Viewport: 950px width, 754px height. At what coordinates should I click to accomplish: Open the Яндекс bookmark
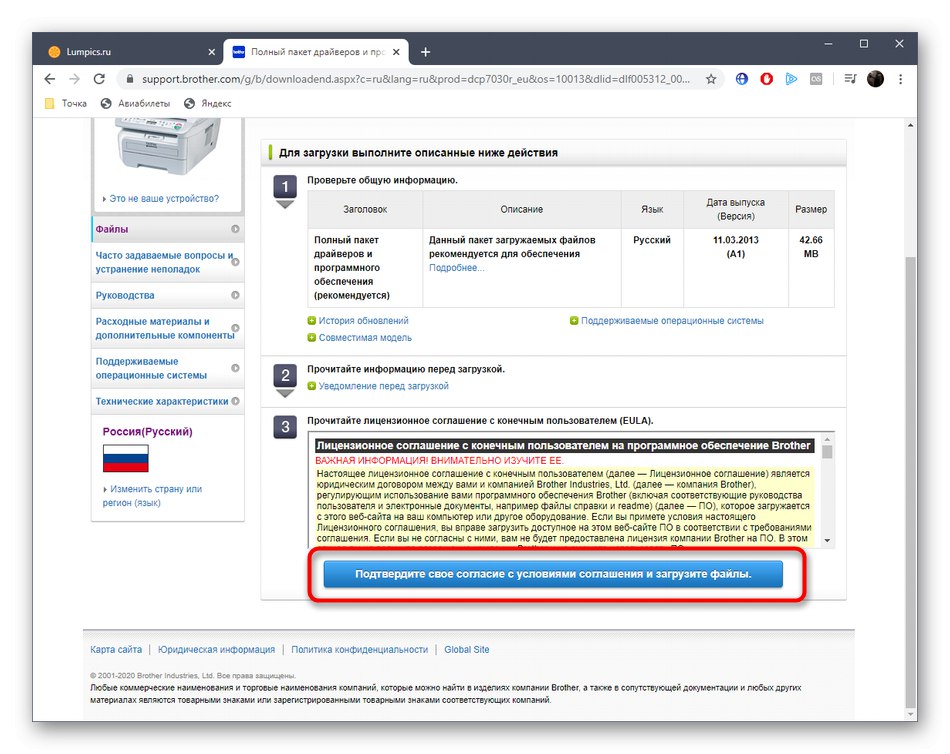click(x=208, y=104)
